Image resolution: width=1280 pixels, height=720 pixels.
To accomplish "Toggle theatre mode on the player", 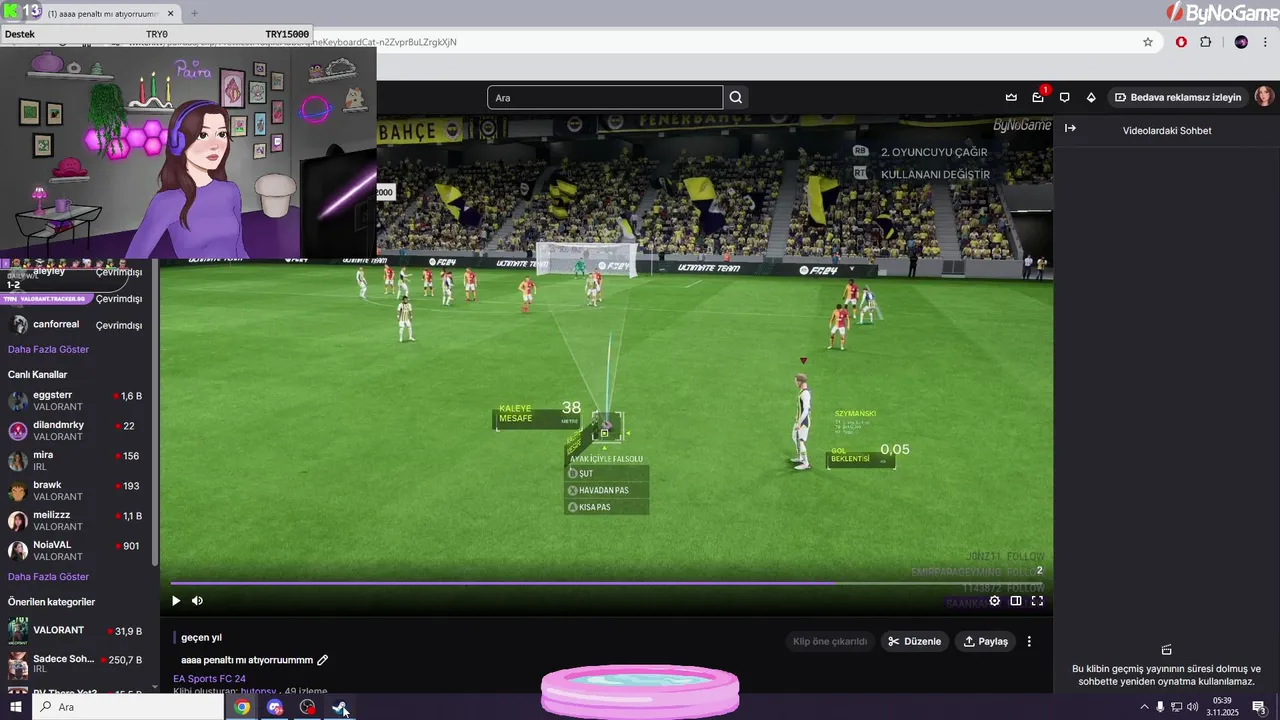I will pos(1016,601).
